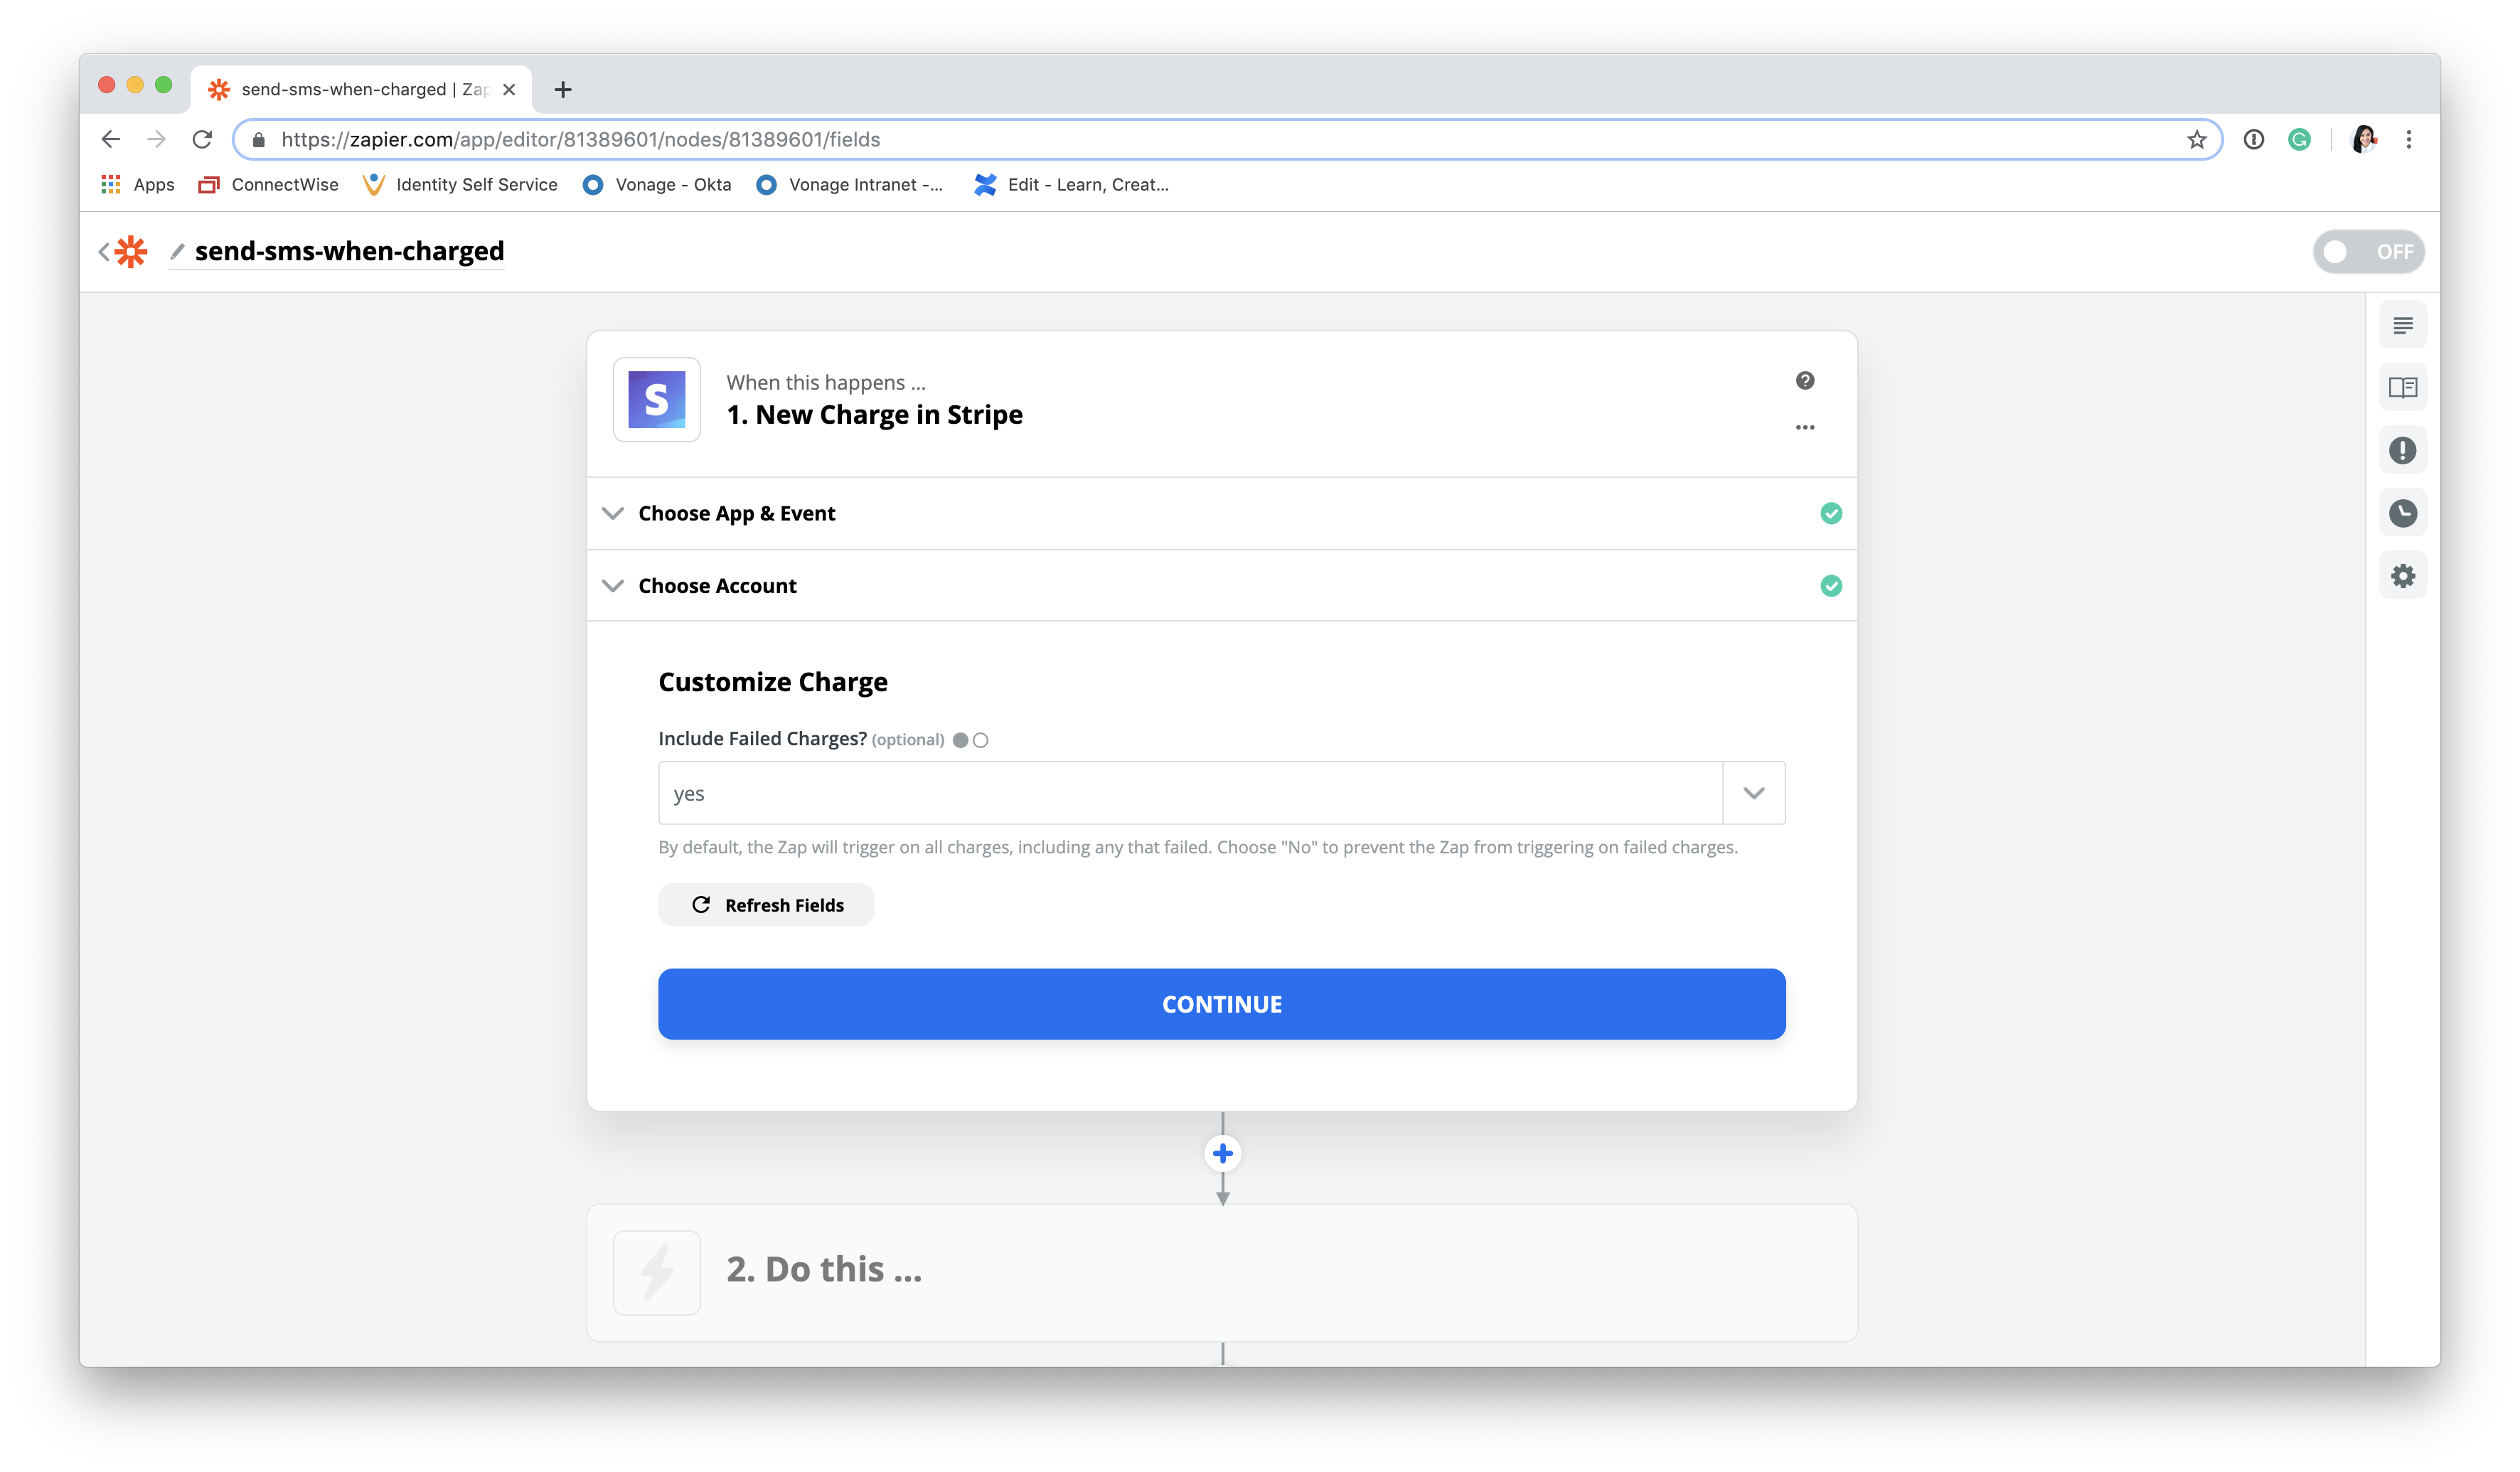The image size is (2520, 1472).
Task: Select the send-sms-when-charged browser tab
Action: [x=361, y=90]
